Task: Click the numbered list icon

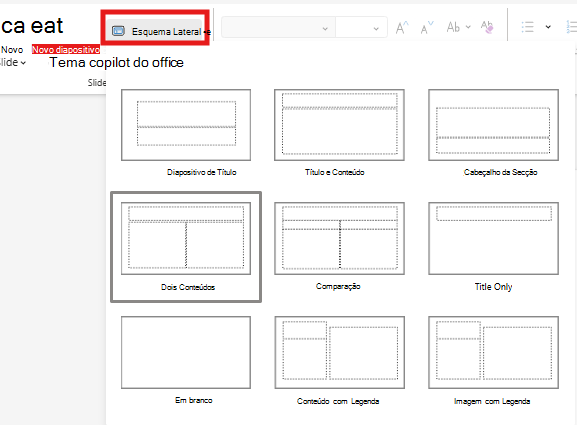Action: [x=571, y=27]
